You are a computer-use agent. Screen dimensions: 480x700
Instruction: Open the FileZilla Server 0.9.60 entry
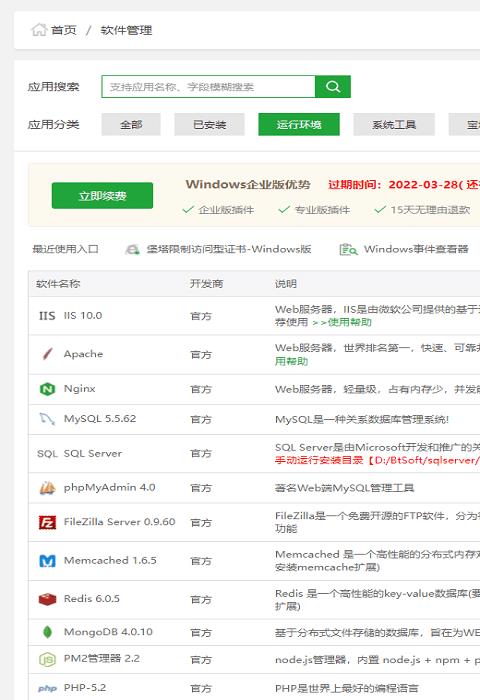120,521
